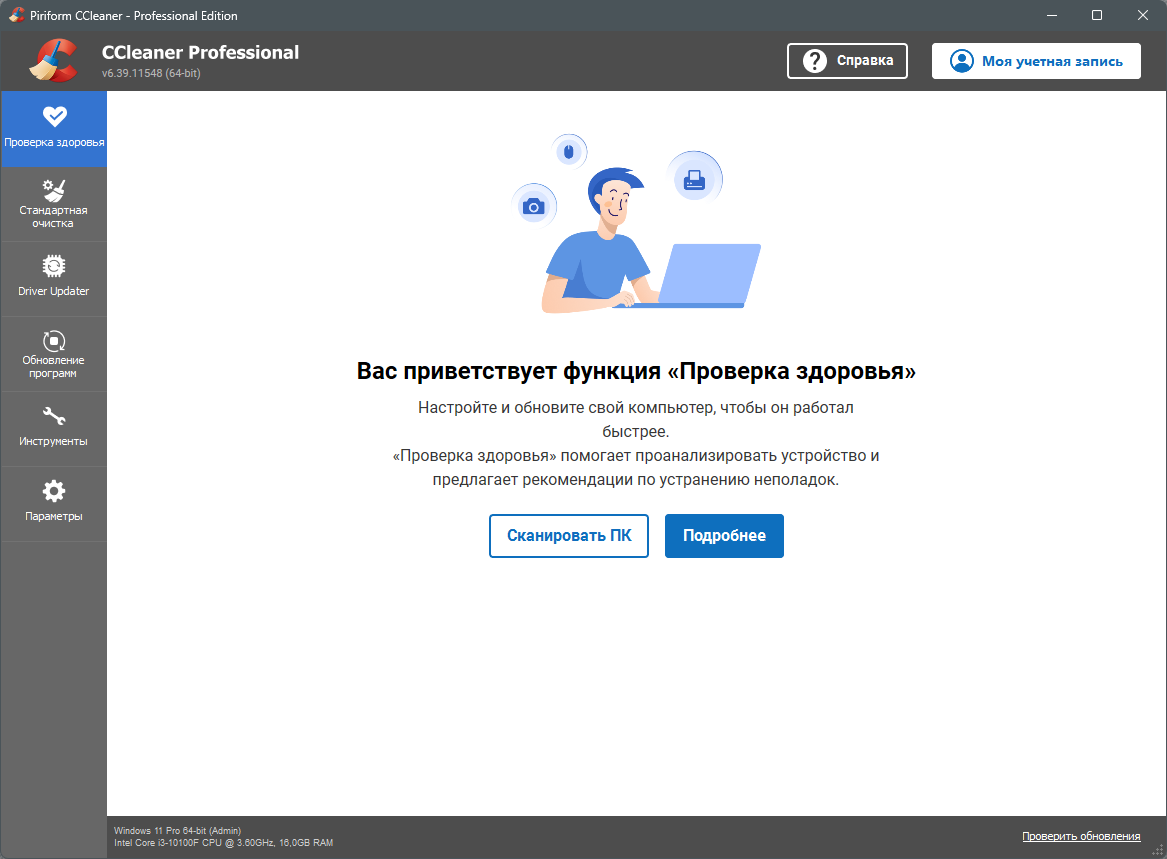The height and width of the screenshot is (859, 1167).
Task: Click the CCleaner Professional title text
Action: pos(200,52)
